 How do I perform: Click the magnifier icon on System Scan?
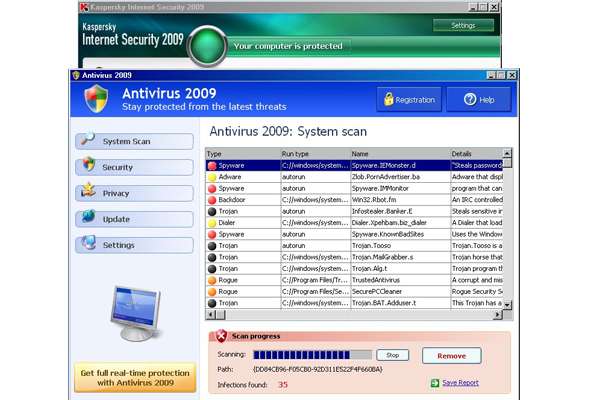88,138
